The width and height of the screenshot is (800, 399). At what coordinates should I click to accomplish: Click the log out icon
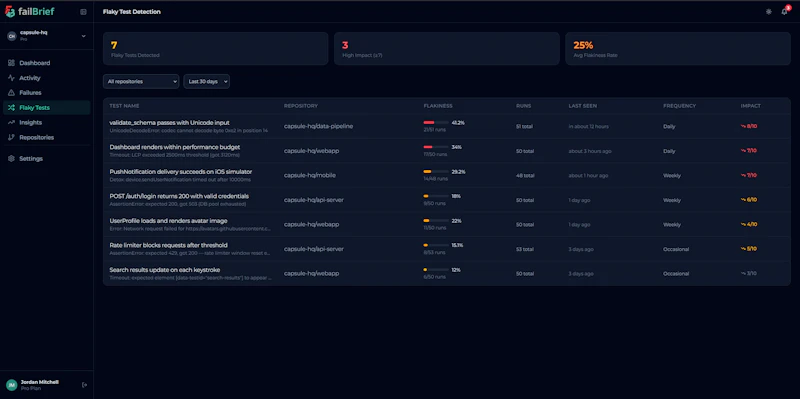pos(84,385)
